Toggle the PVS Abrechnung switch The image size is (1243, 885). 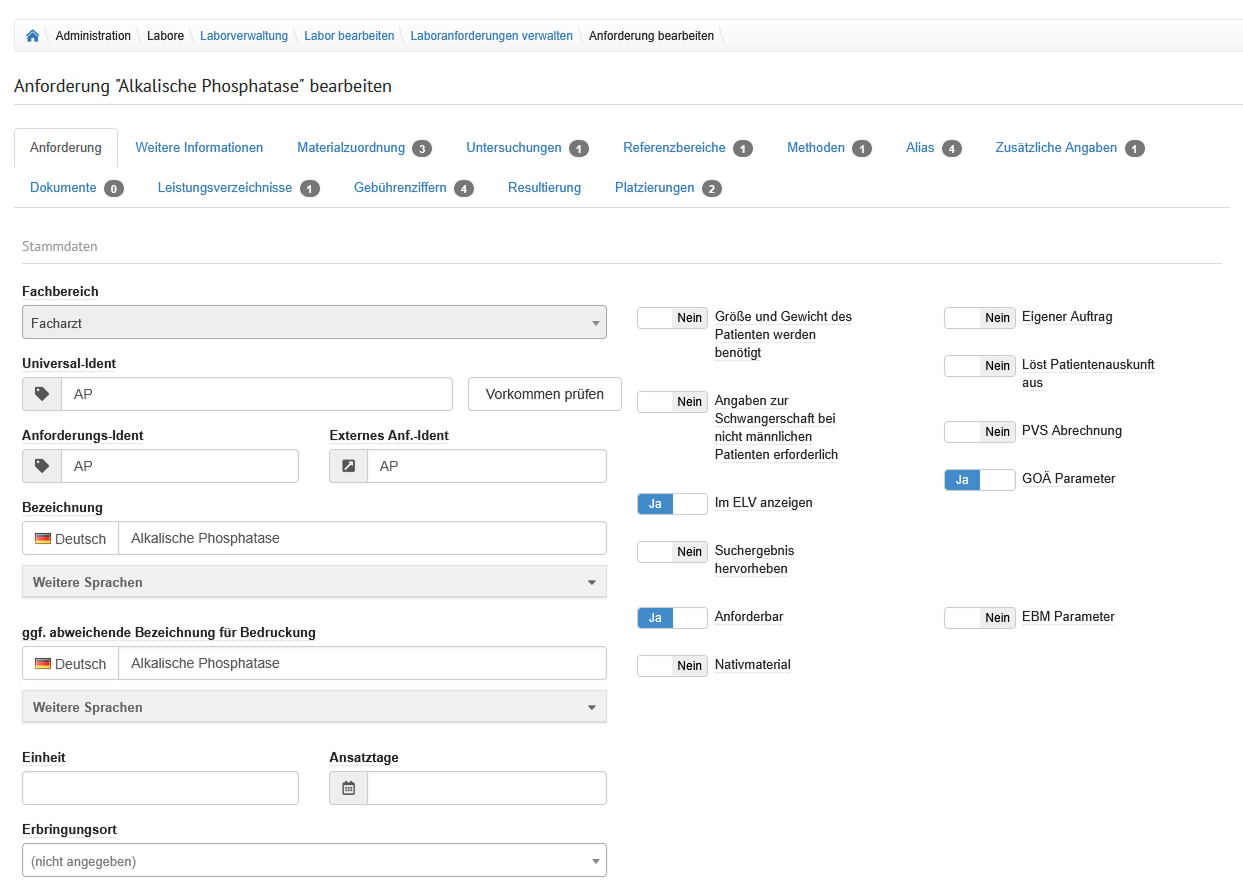pos(979,432)
